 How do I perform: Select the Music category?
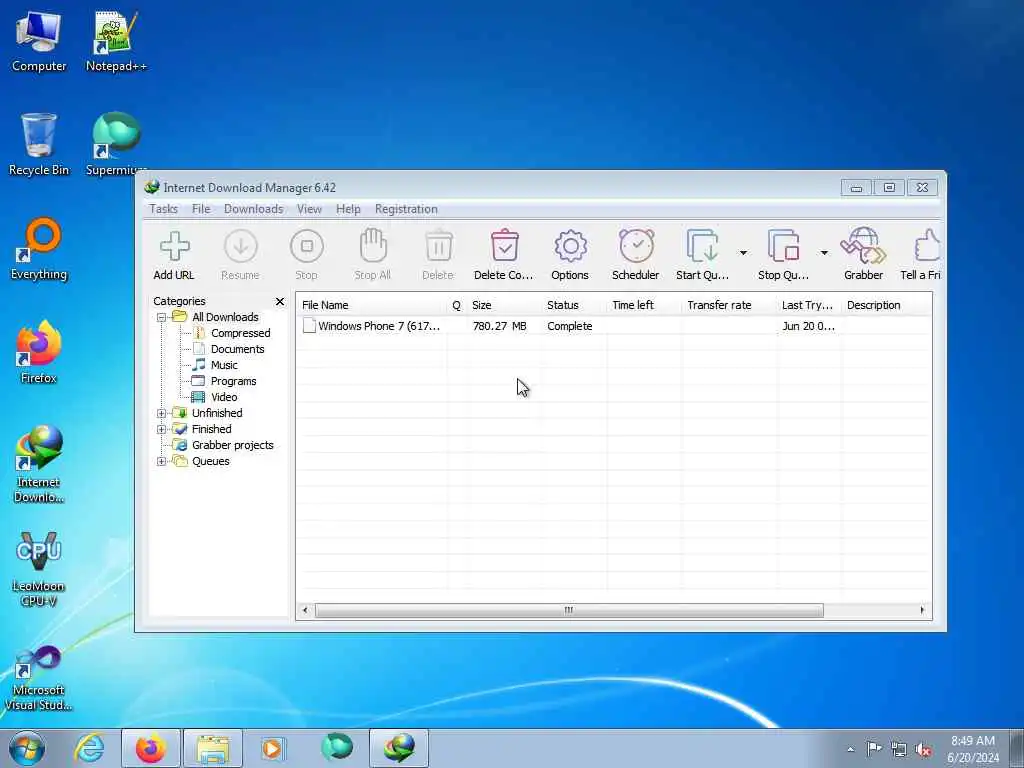coord(224,365)
